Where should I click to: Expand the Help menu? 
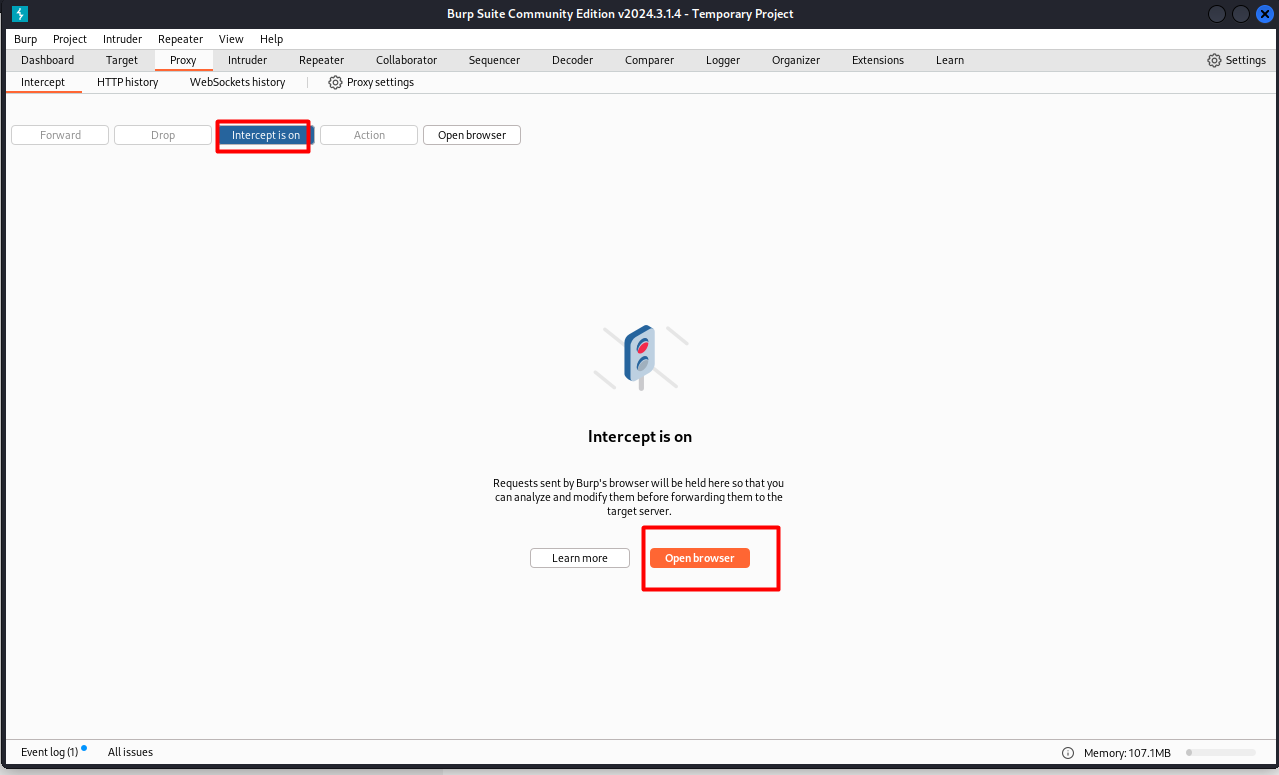271,39
